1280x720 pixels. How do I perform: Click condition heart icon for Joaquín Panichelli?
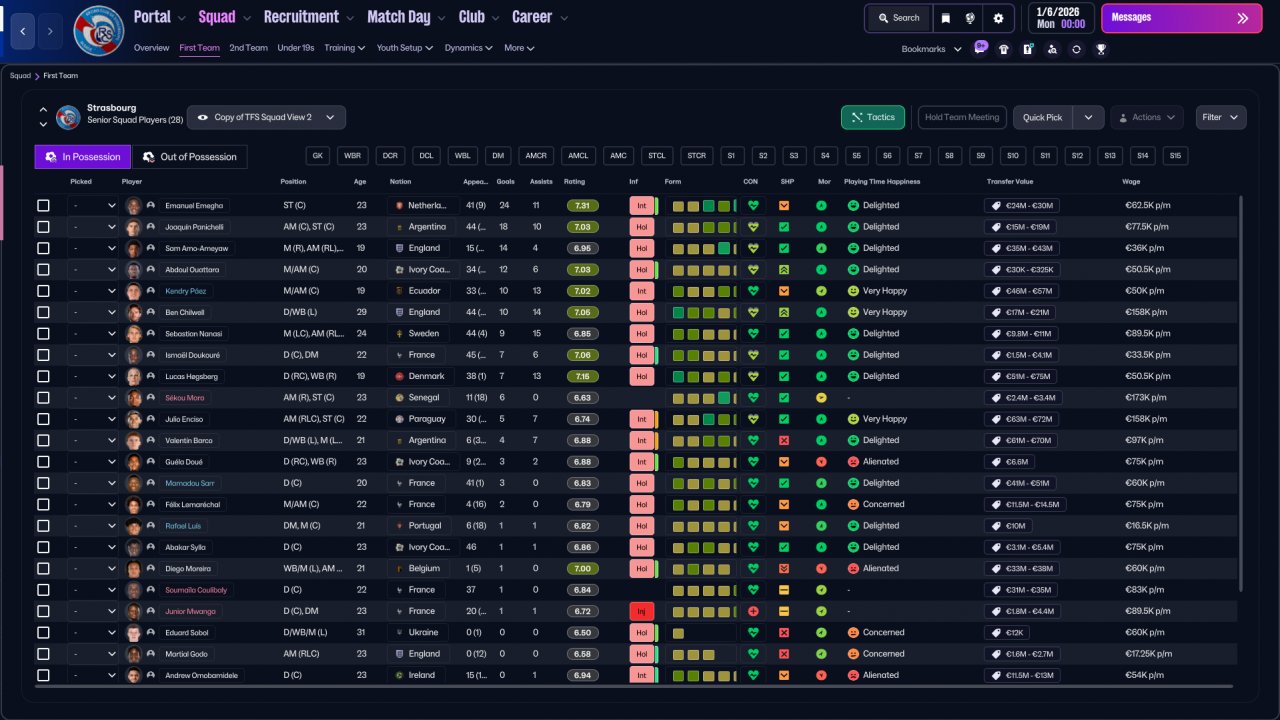pyautogui.click(x=753, y=227)
